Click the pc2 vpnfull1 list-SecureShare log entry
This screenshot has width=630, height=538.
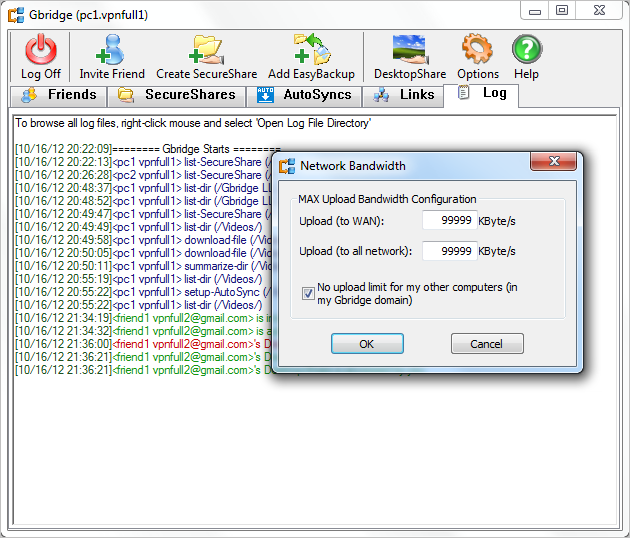point(143,175)
